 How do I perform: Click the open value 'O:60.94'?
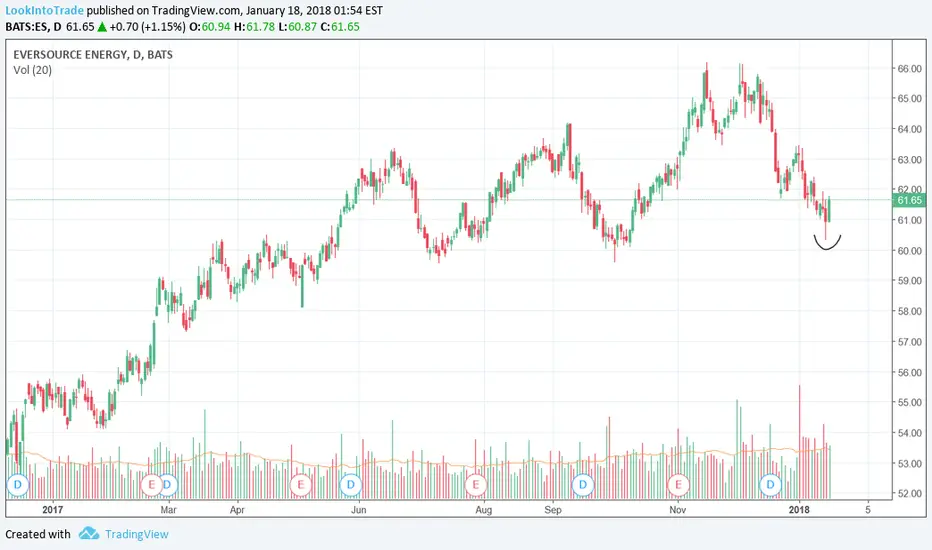(x=210, y=27)
